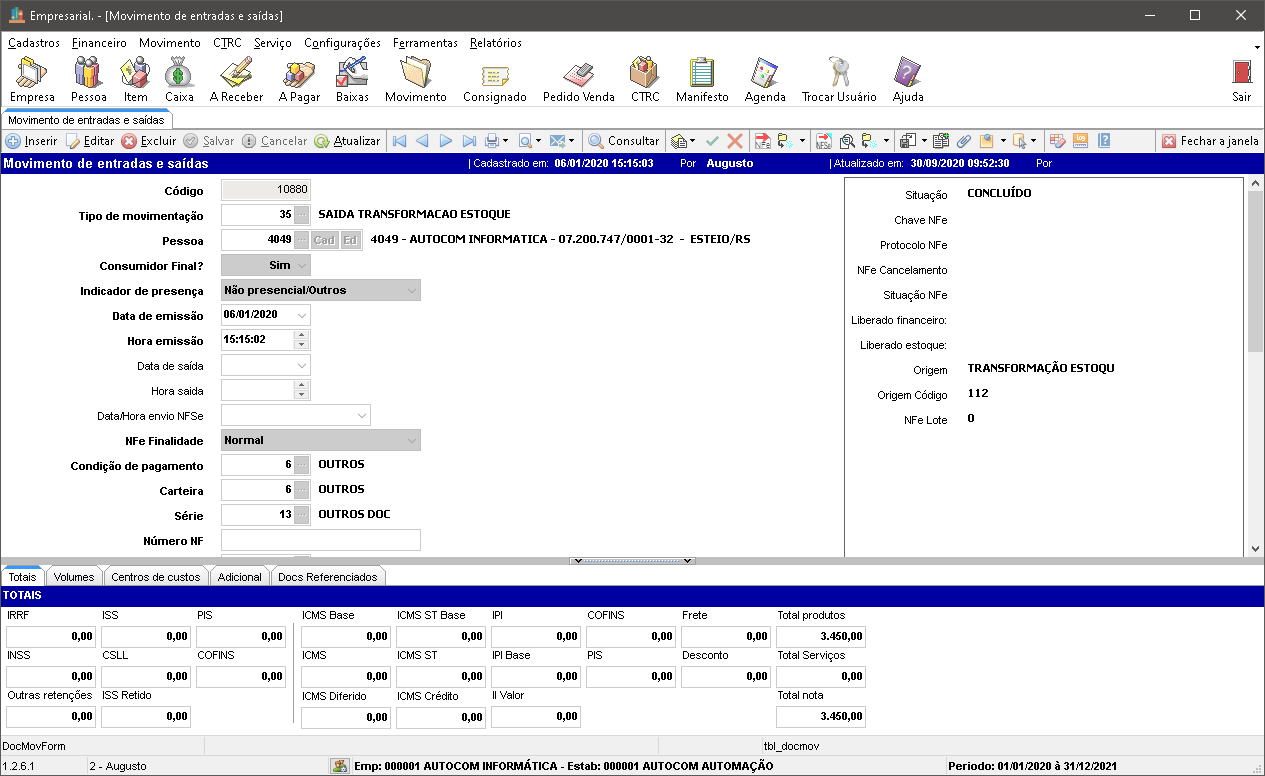The image size is (1265, 776).
Task: Open the Data de emissão date picker
Action: click(x=301, y=315)
